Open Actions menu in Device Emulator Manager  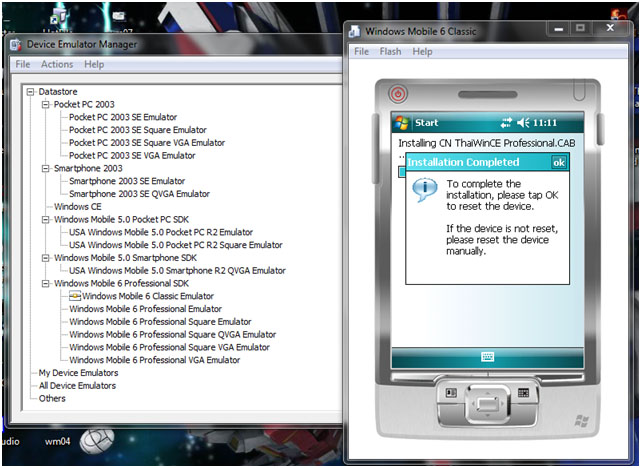[57, 64]
